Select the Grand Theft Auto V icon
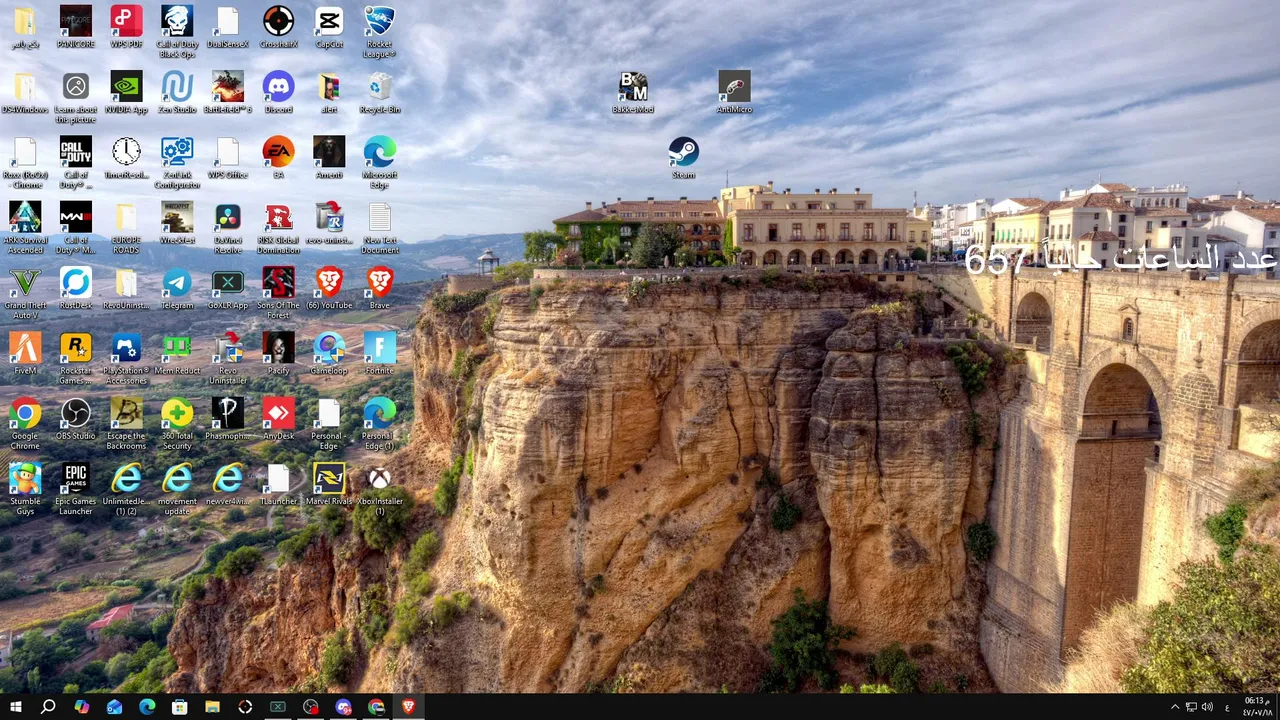Viewport: 1280px width, 720px height. [25, 293]
